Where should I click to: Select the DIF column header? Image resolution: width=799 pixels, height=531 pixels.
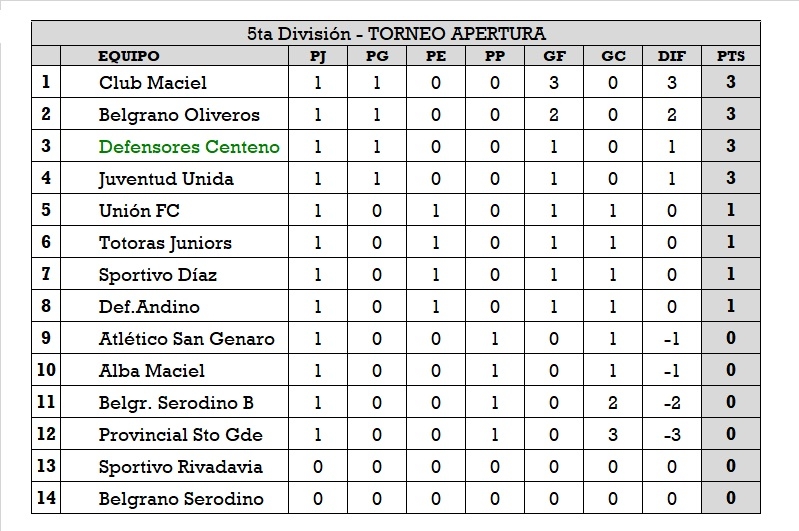pos(672,56)
